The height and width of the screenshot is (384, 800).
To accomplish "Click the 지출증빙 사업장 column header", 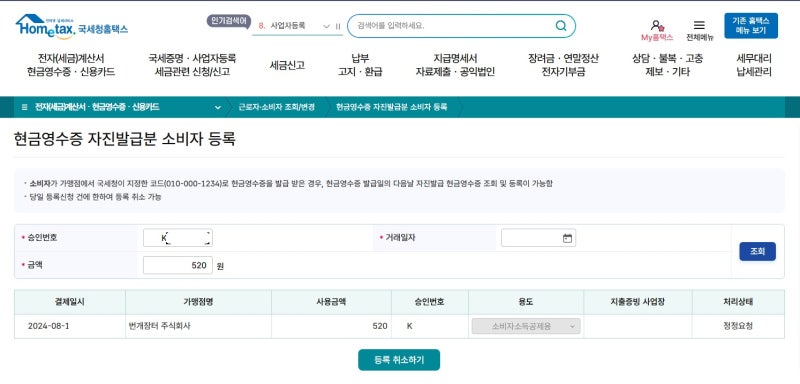I will click(638, 302).
